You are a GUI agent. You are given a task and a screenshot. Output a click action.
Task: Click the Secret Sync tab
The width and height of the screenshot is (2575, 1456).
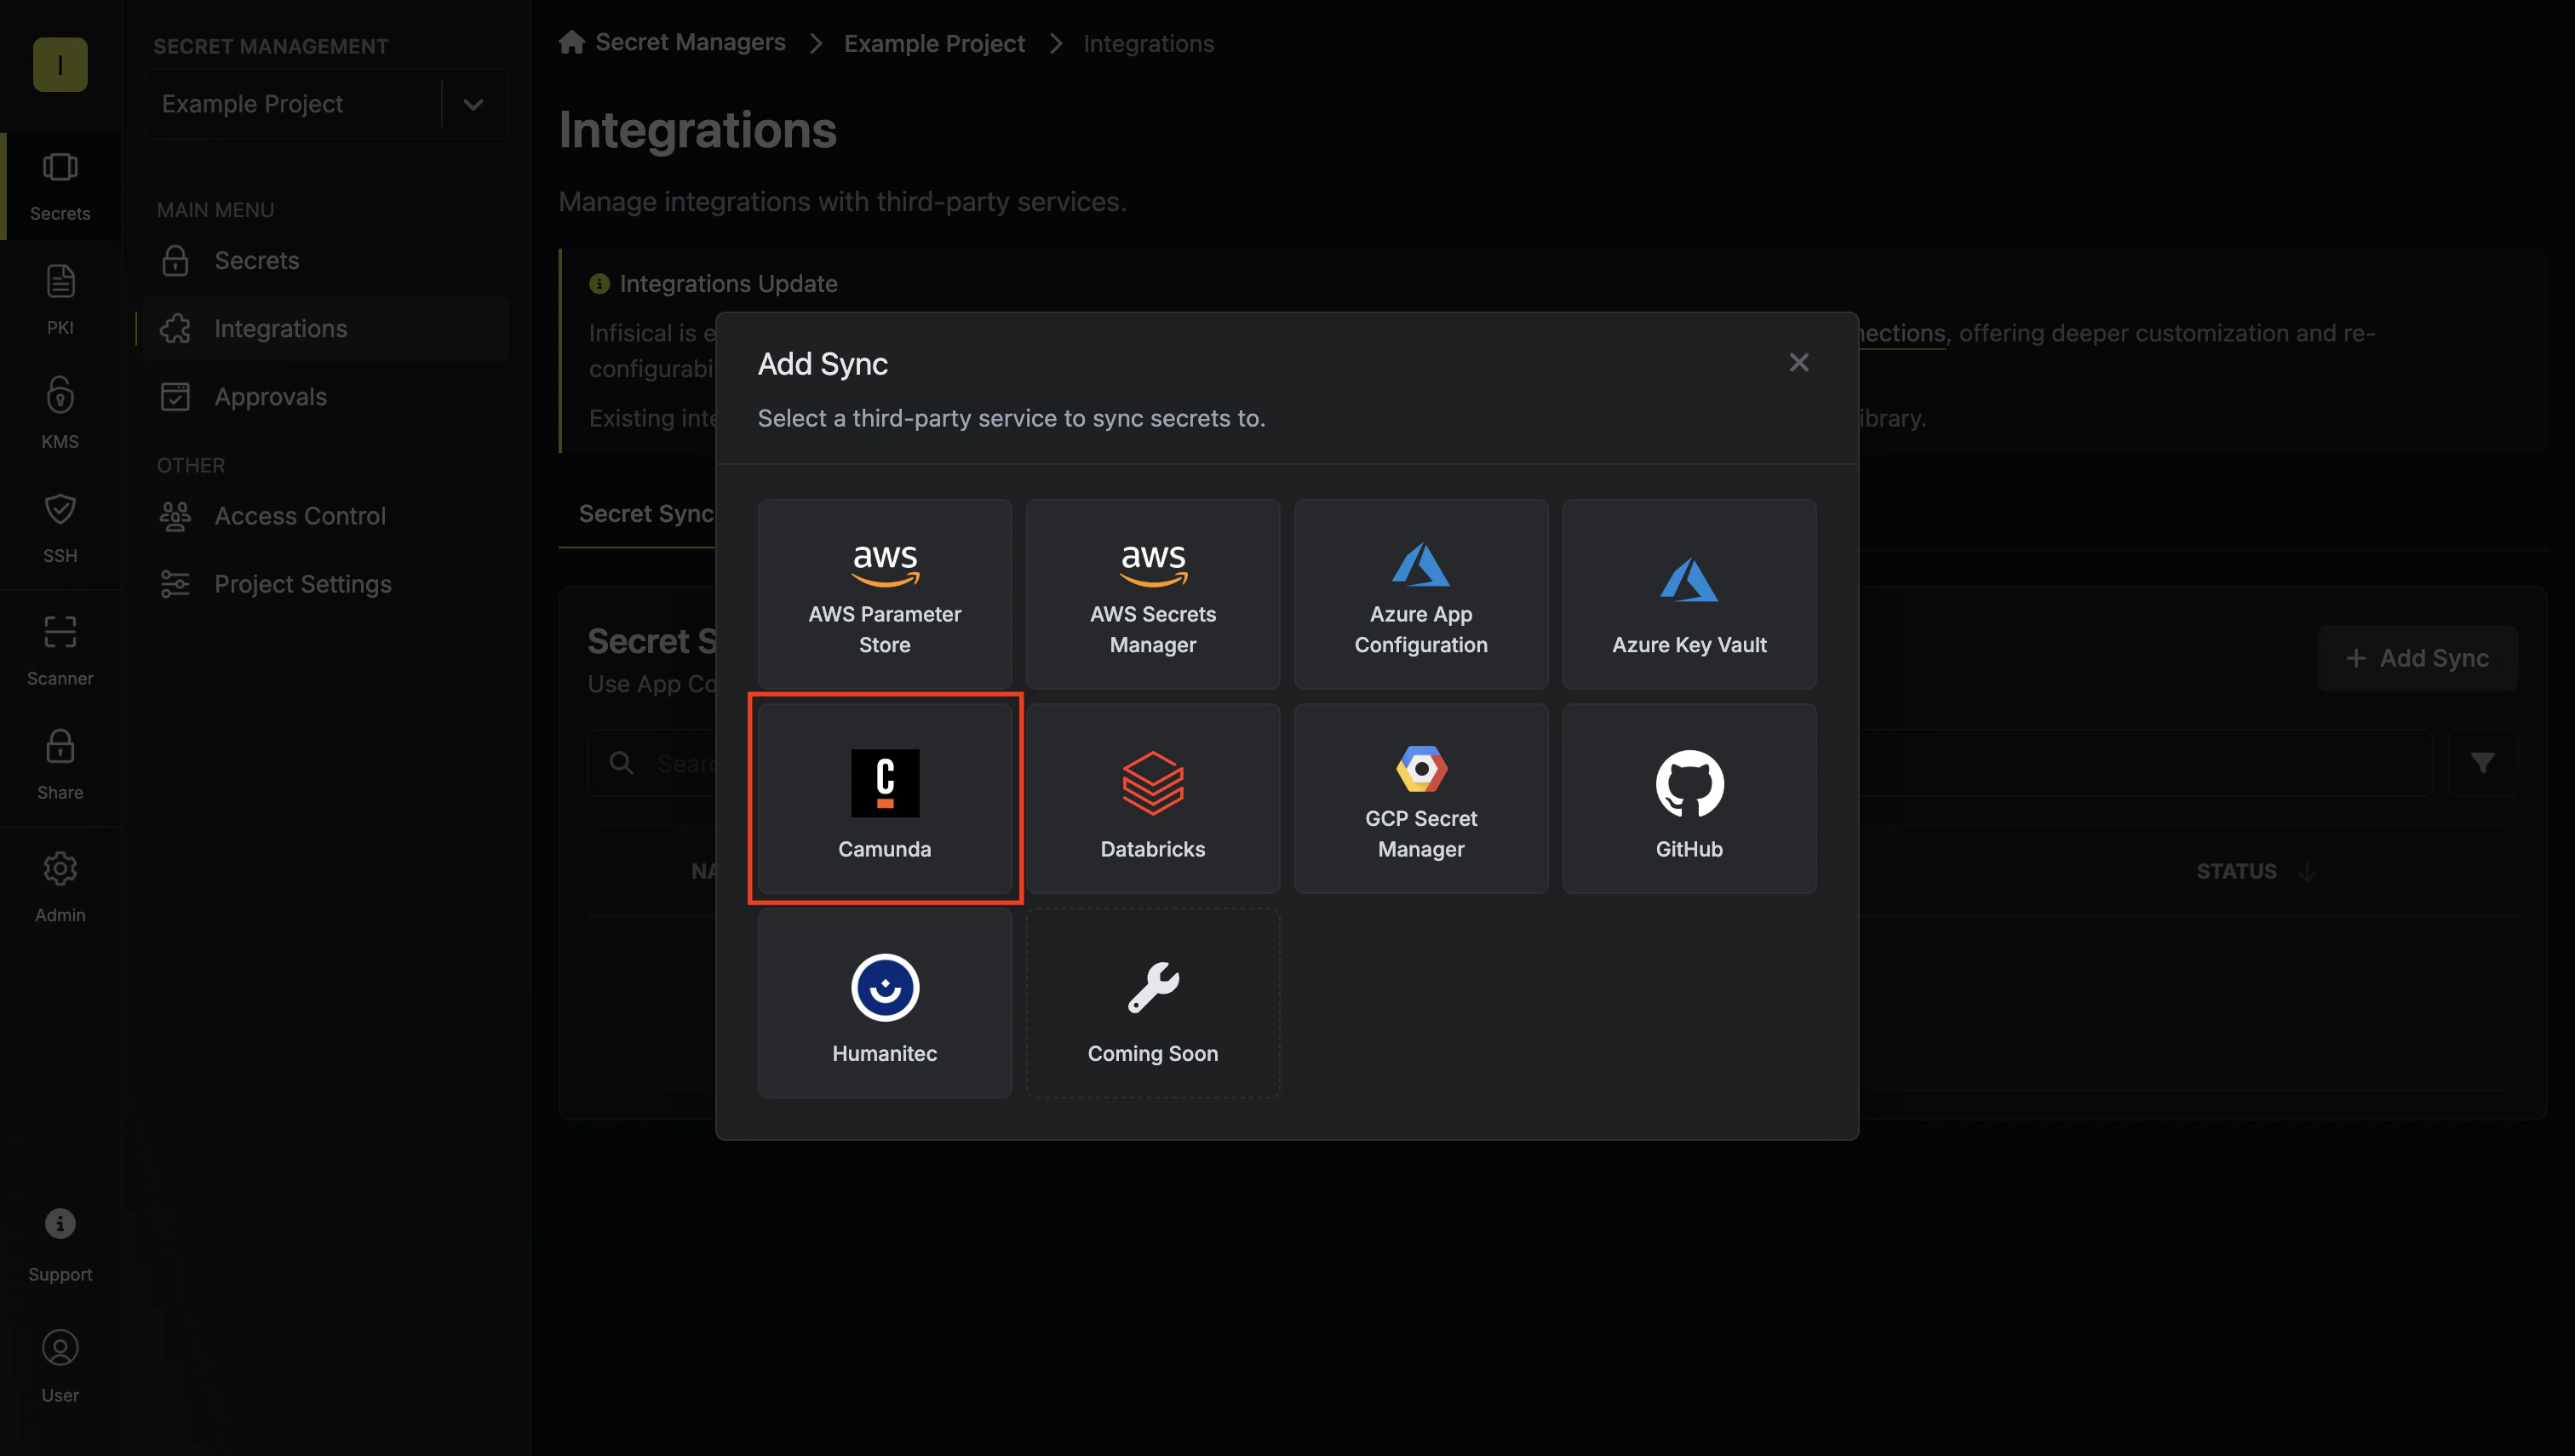pos(646,513)
